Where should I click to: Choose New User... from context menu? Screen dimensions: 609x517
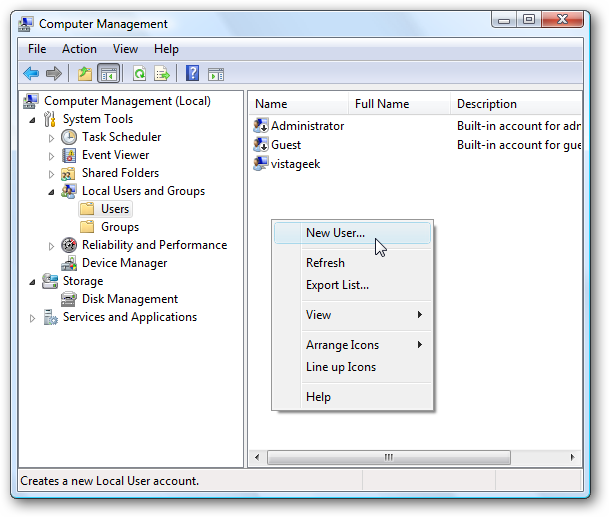pyautogui.click(x=352, y=233)
